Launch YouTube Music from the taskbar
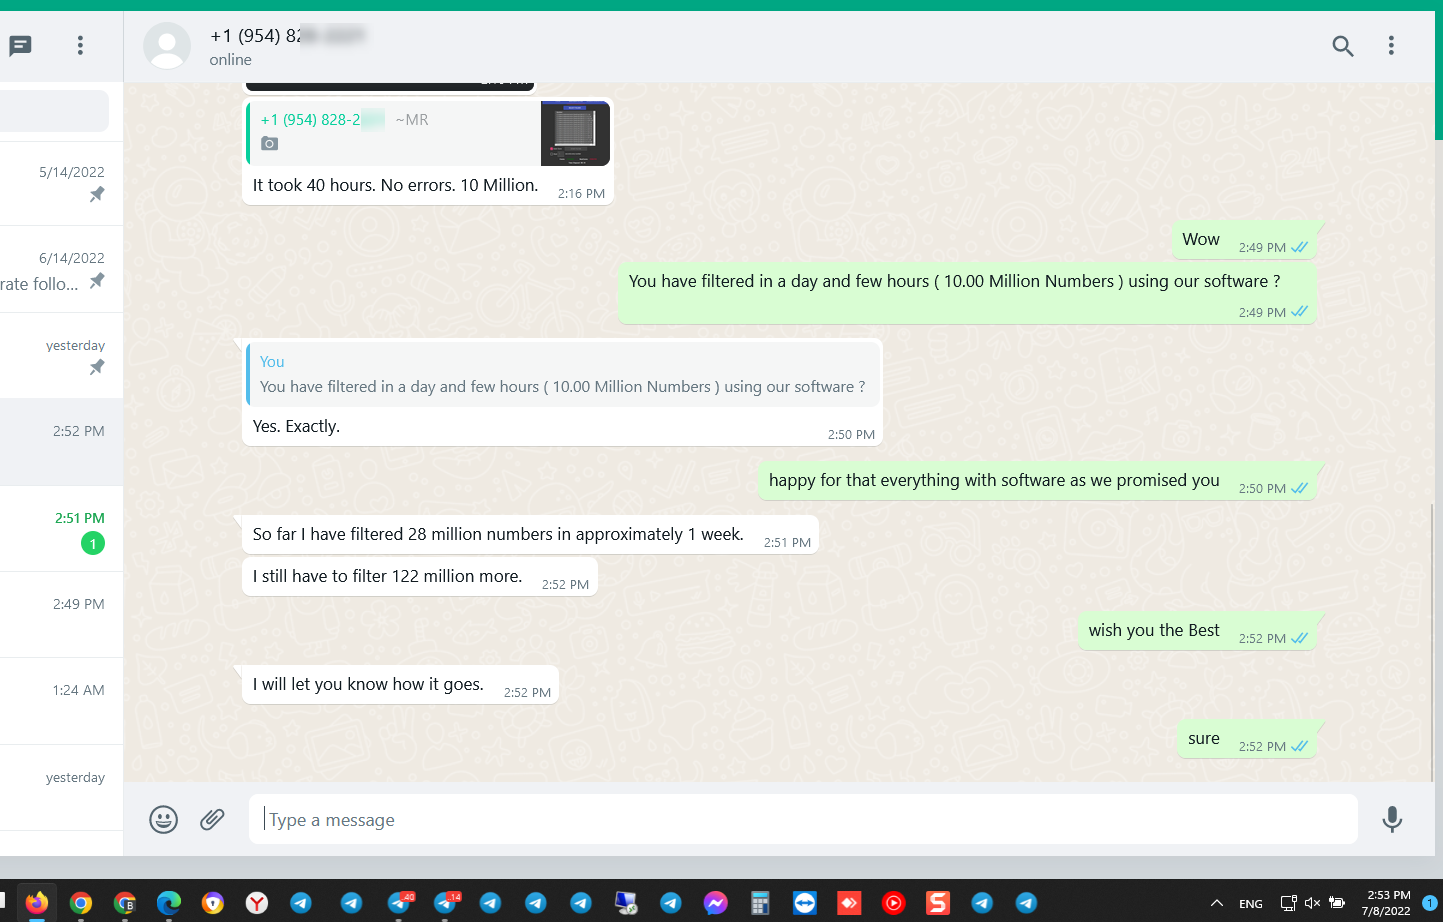Viewport: 1443px width, 922px height. point(893,903)
